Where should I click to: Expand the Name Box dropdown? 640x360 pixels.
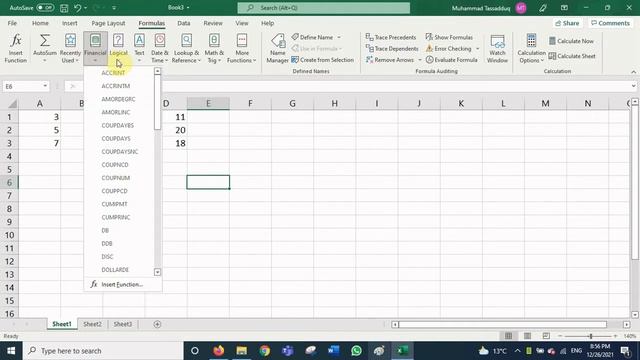[x=45, y=86]
